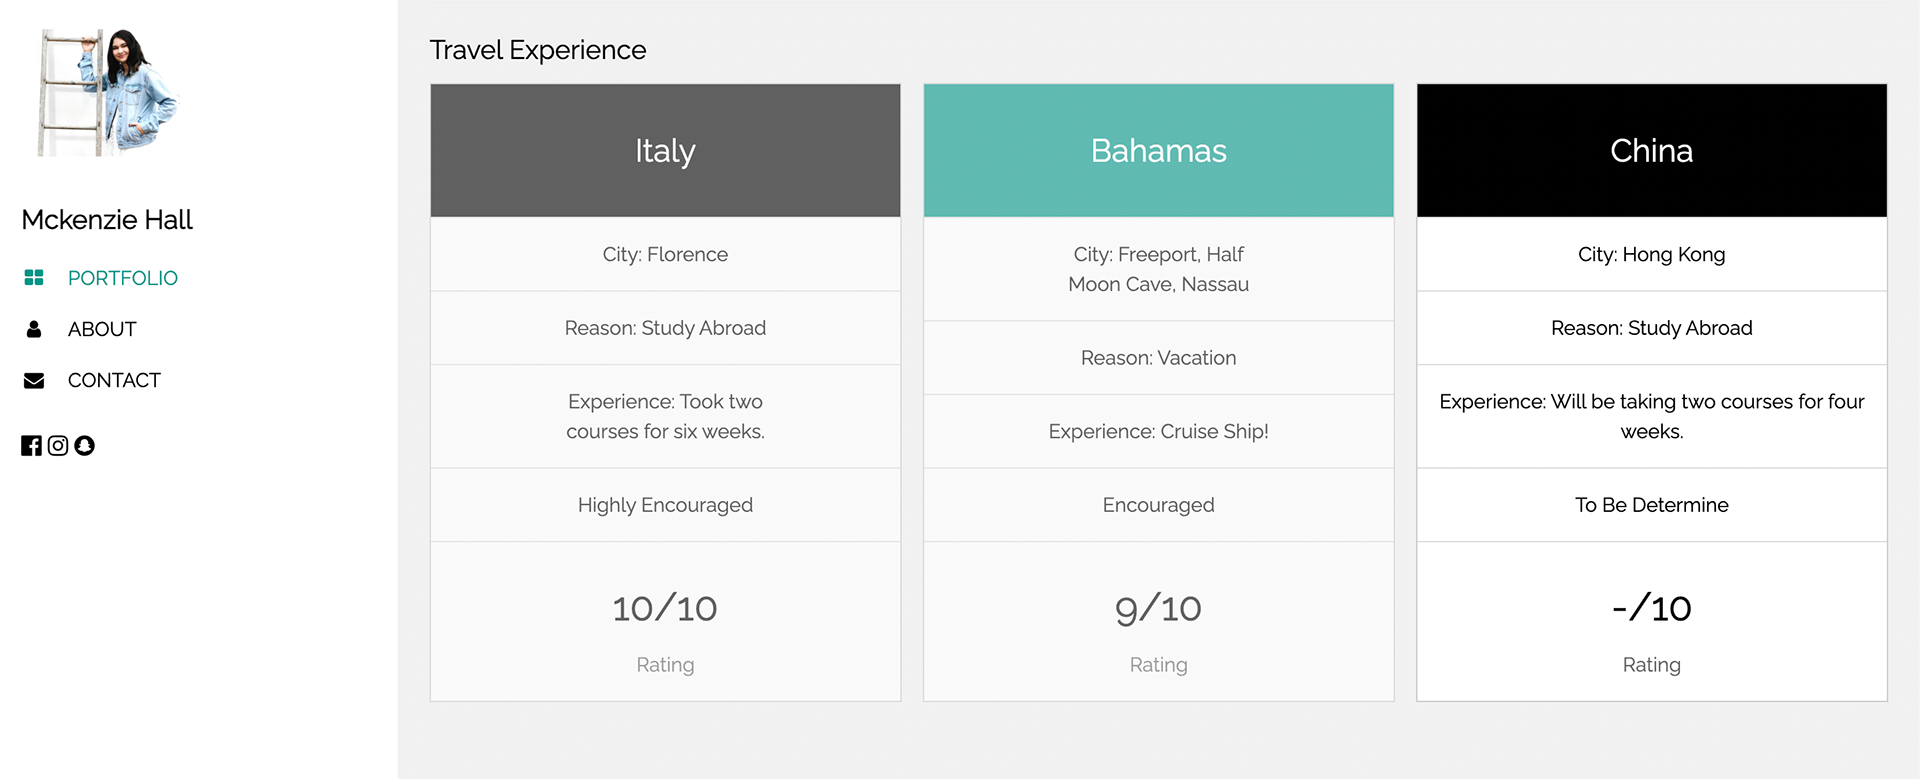Open the Facebook social icon
1920x779 pixels.
coord(31,446)
